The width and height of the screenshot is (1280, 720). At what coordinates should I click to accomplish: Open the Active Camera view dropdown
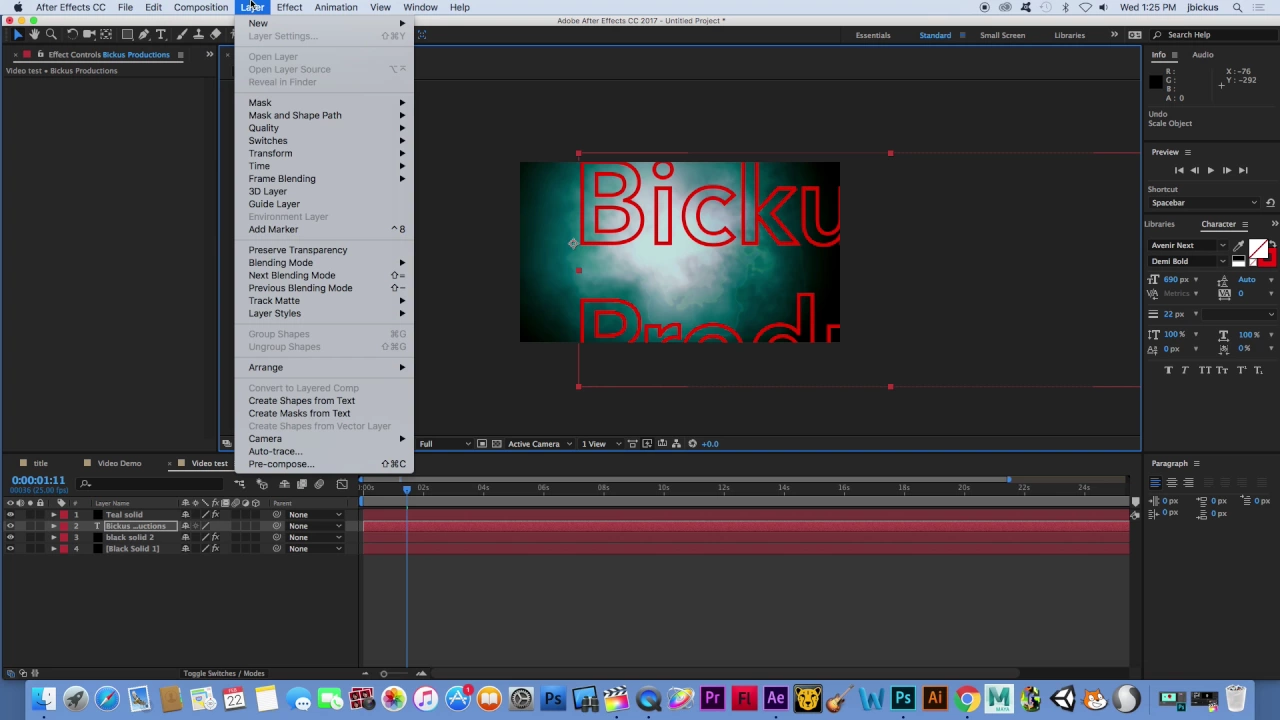click(x=540, y=444)
